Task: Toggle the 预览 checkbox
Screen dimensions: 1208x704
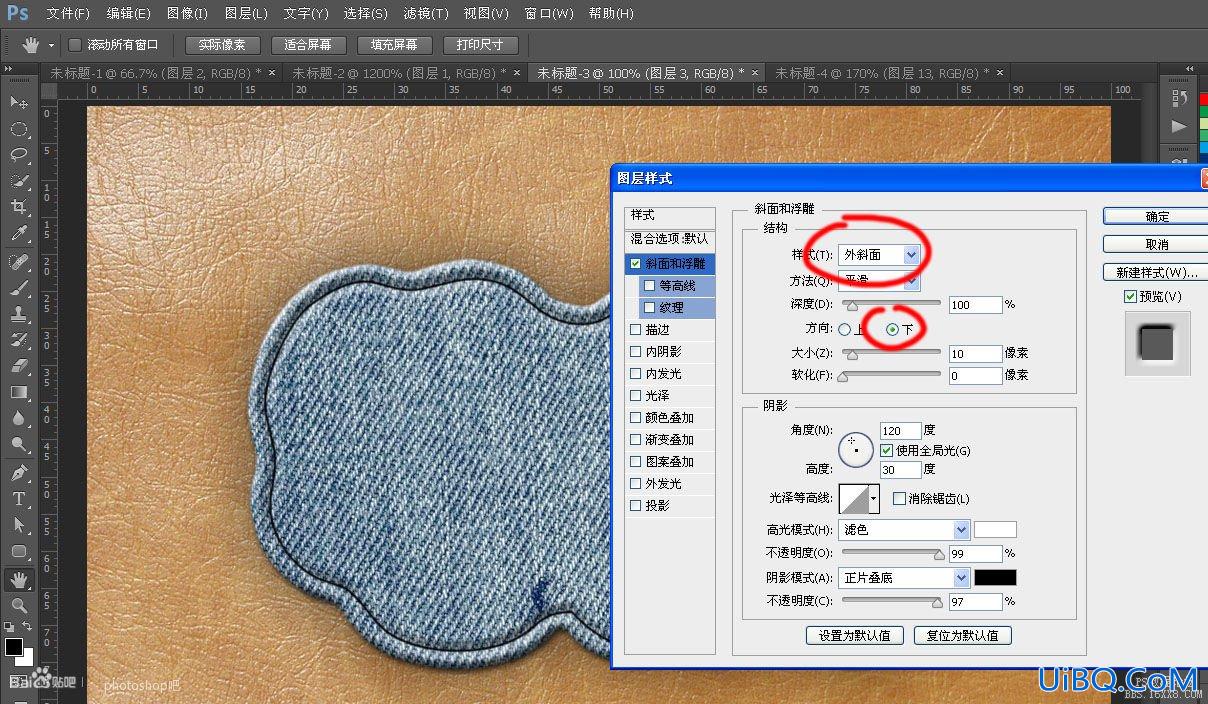Action: click(x=1130, y=297)
